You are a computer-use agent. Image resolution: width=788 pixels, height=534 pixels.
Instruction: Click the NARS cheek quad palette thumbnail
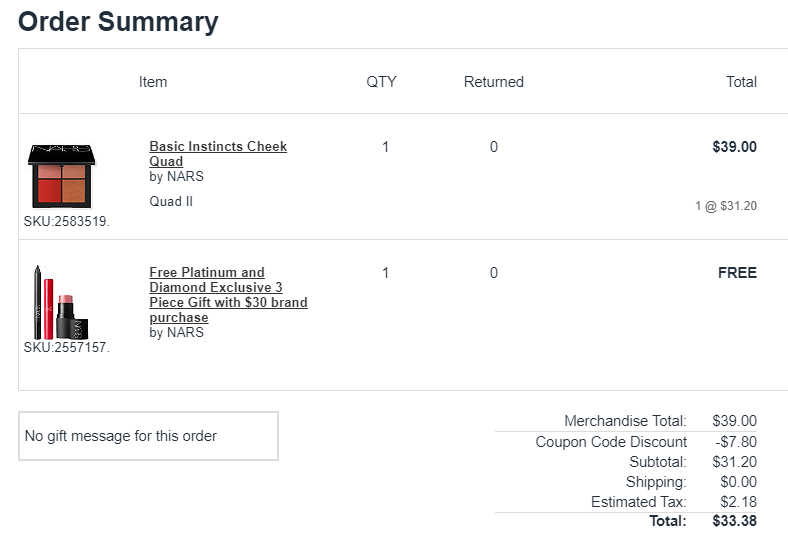coord(63,176)
